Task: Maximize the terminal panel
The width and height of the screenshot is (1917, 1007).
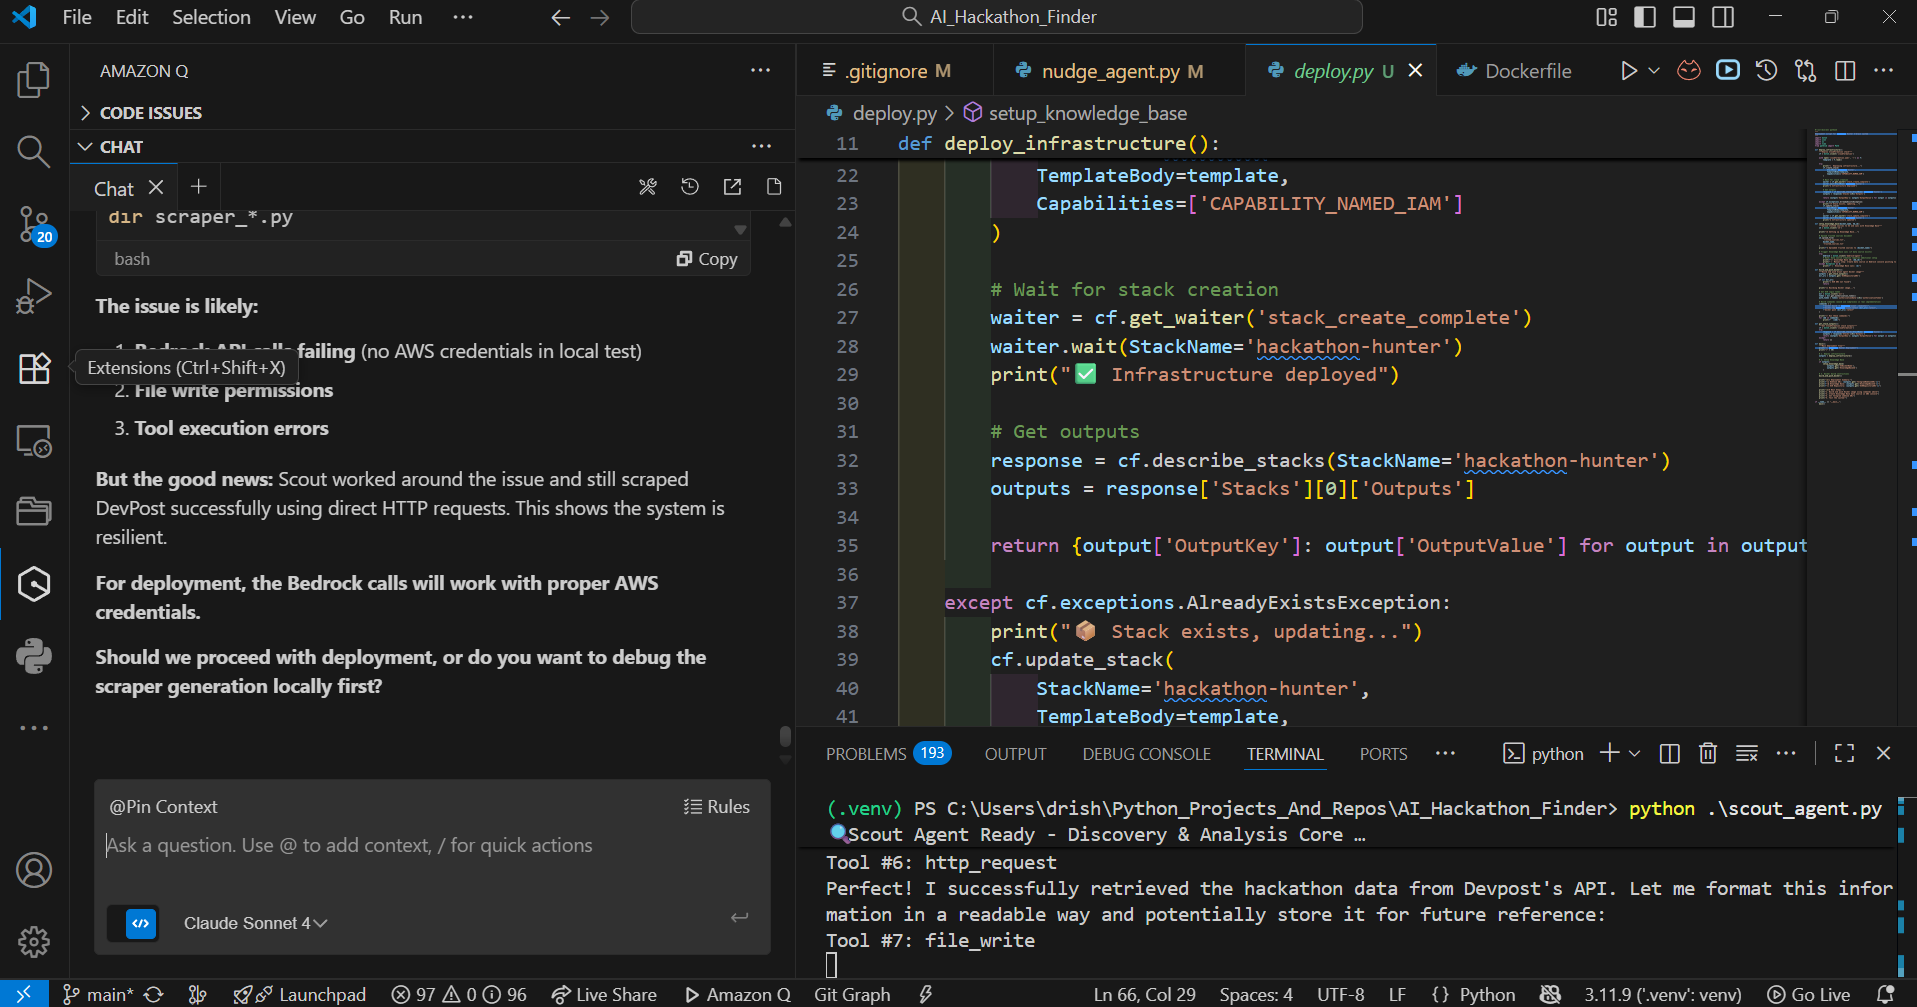Action: [x=1844, y=753]
